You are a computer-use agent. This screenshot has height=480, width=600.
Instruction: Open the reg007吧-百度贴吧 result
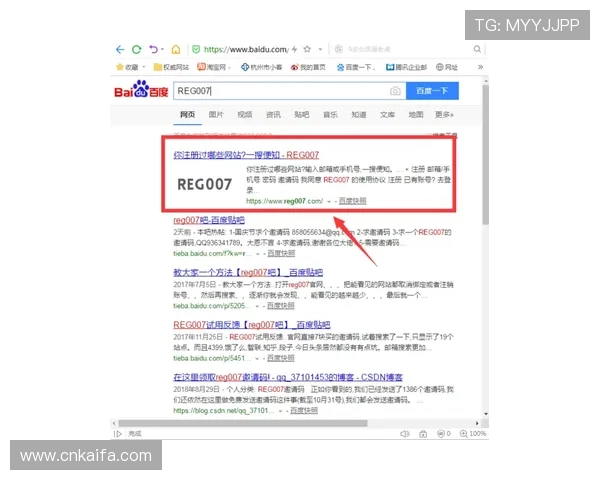[209, 220]
